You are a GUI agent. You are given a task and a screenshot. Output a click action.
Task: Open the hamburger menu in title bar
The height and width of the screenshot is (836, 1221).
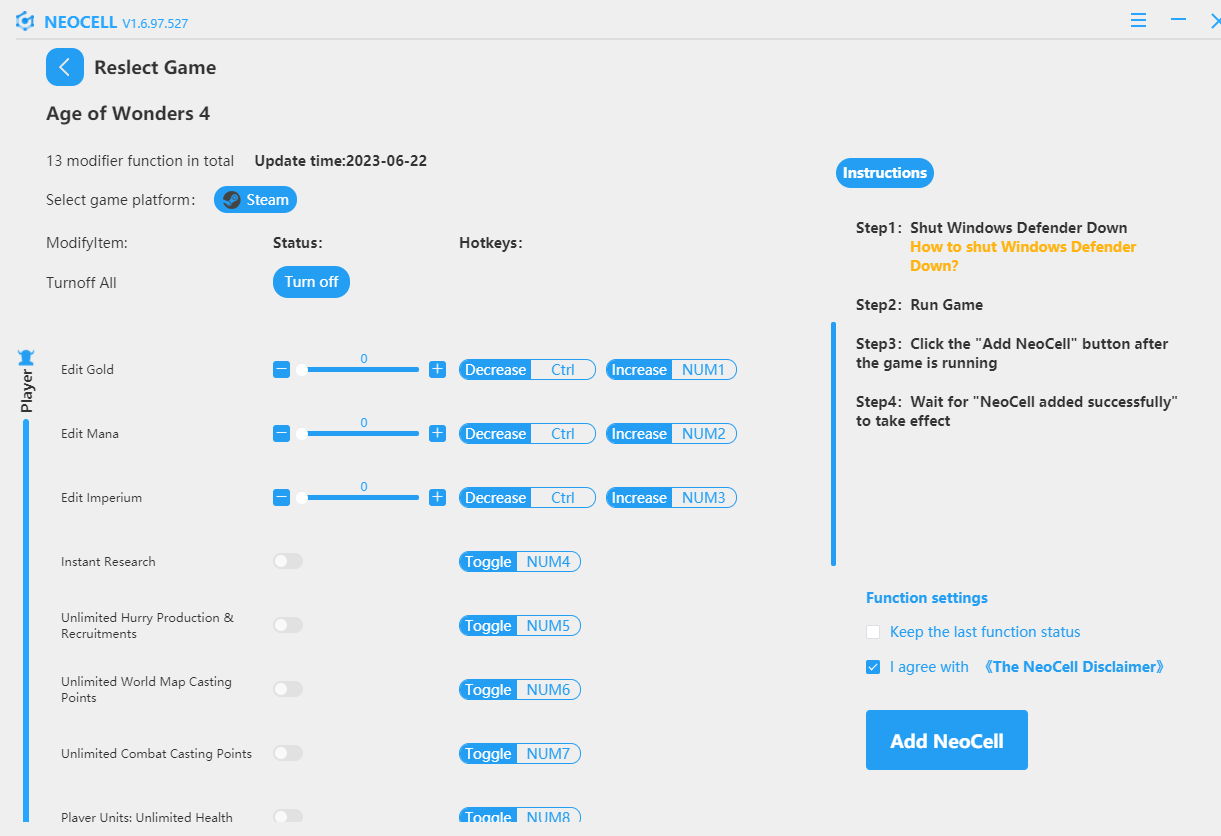tap(1139, 20)
